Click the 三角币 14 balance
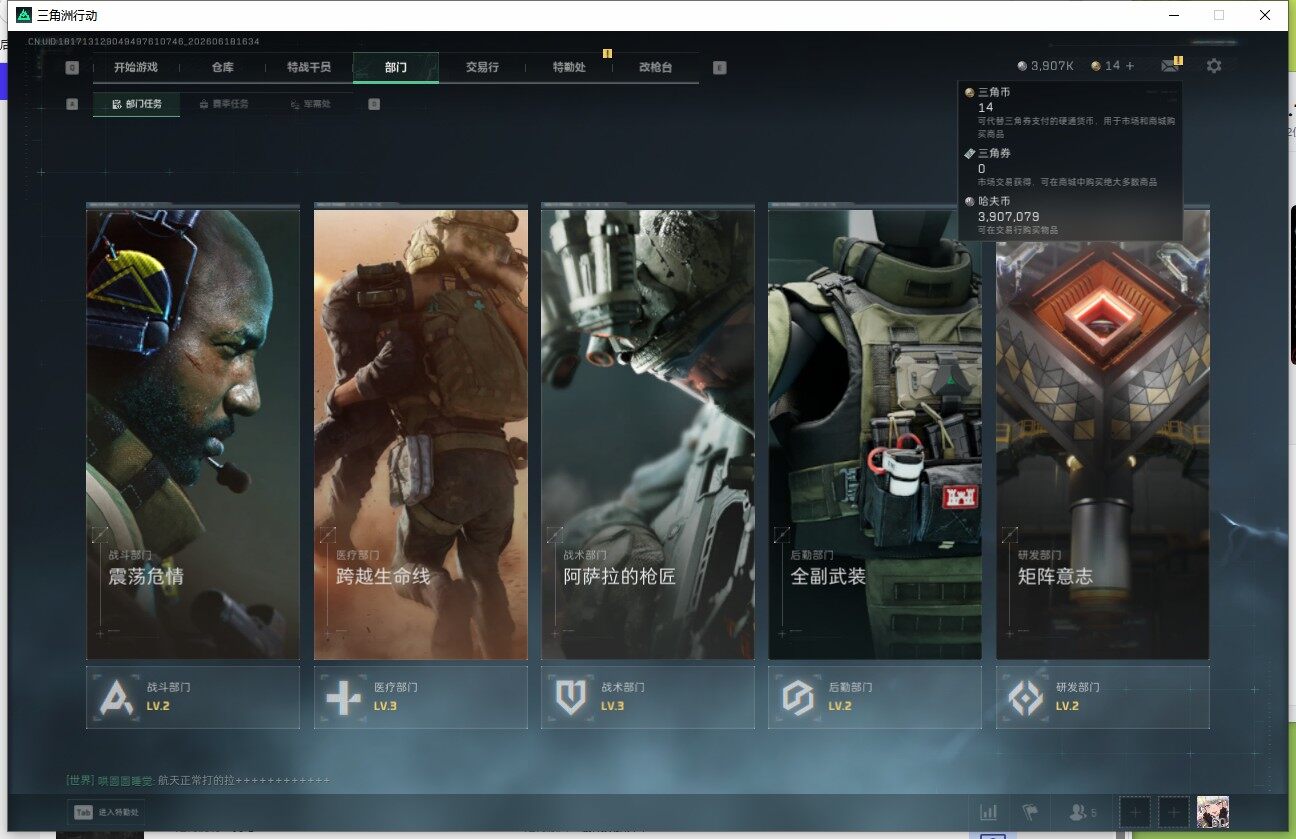The height and width of the screenshot is (839, 1296). click(x=1105, y=66)
